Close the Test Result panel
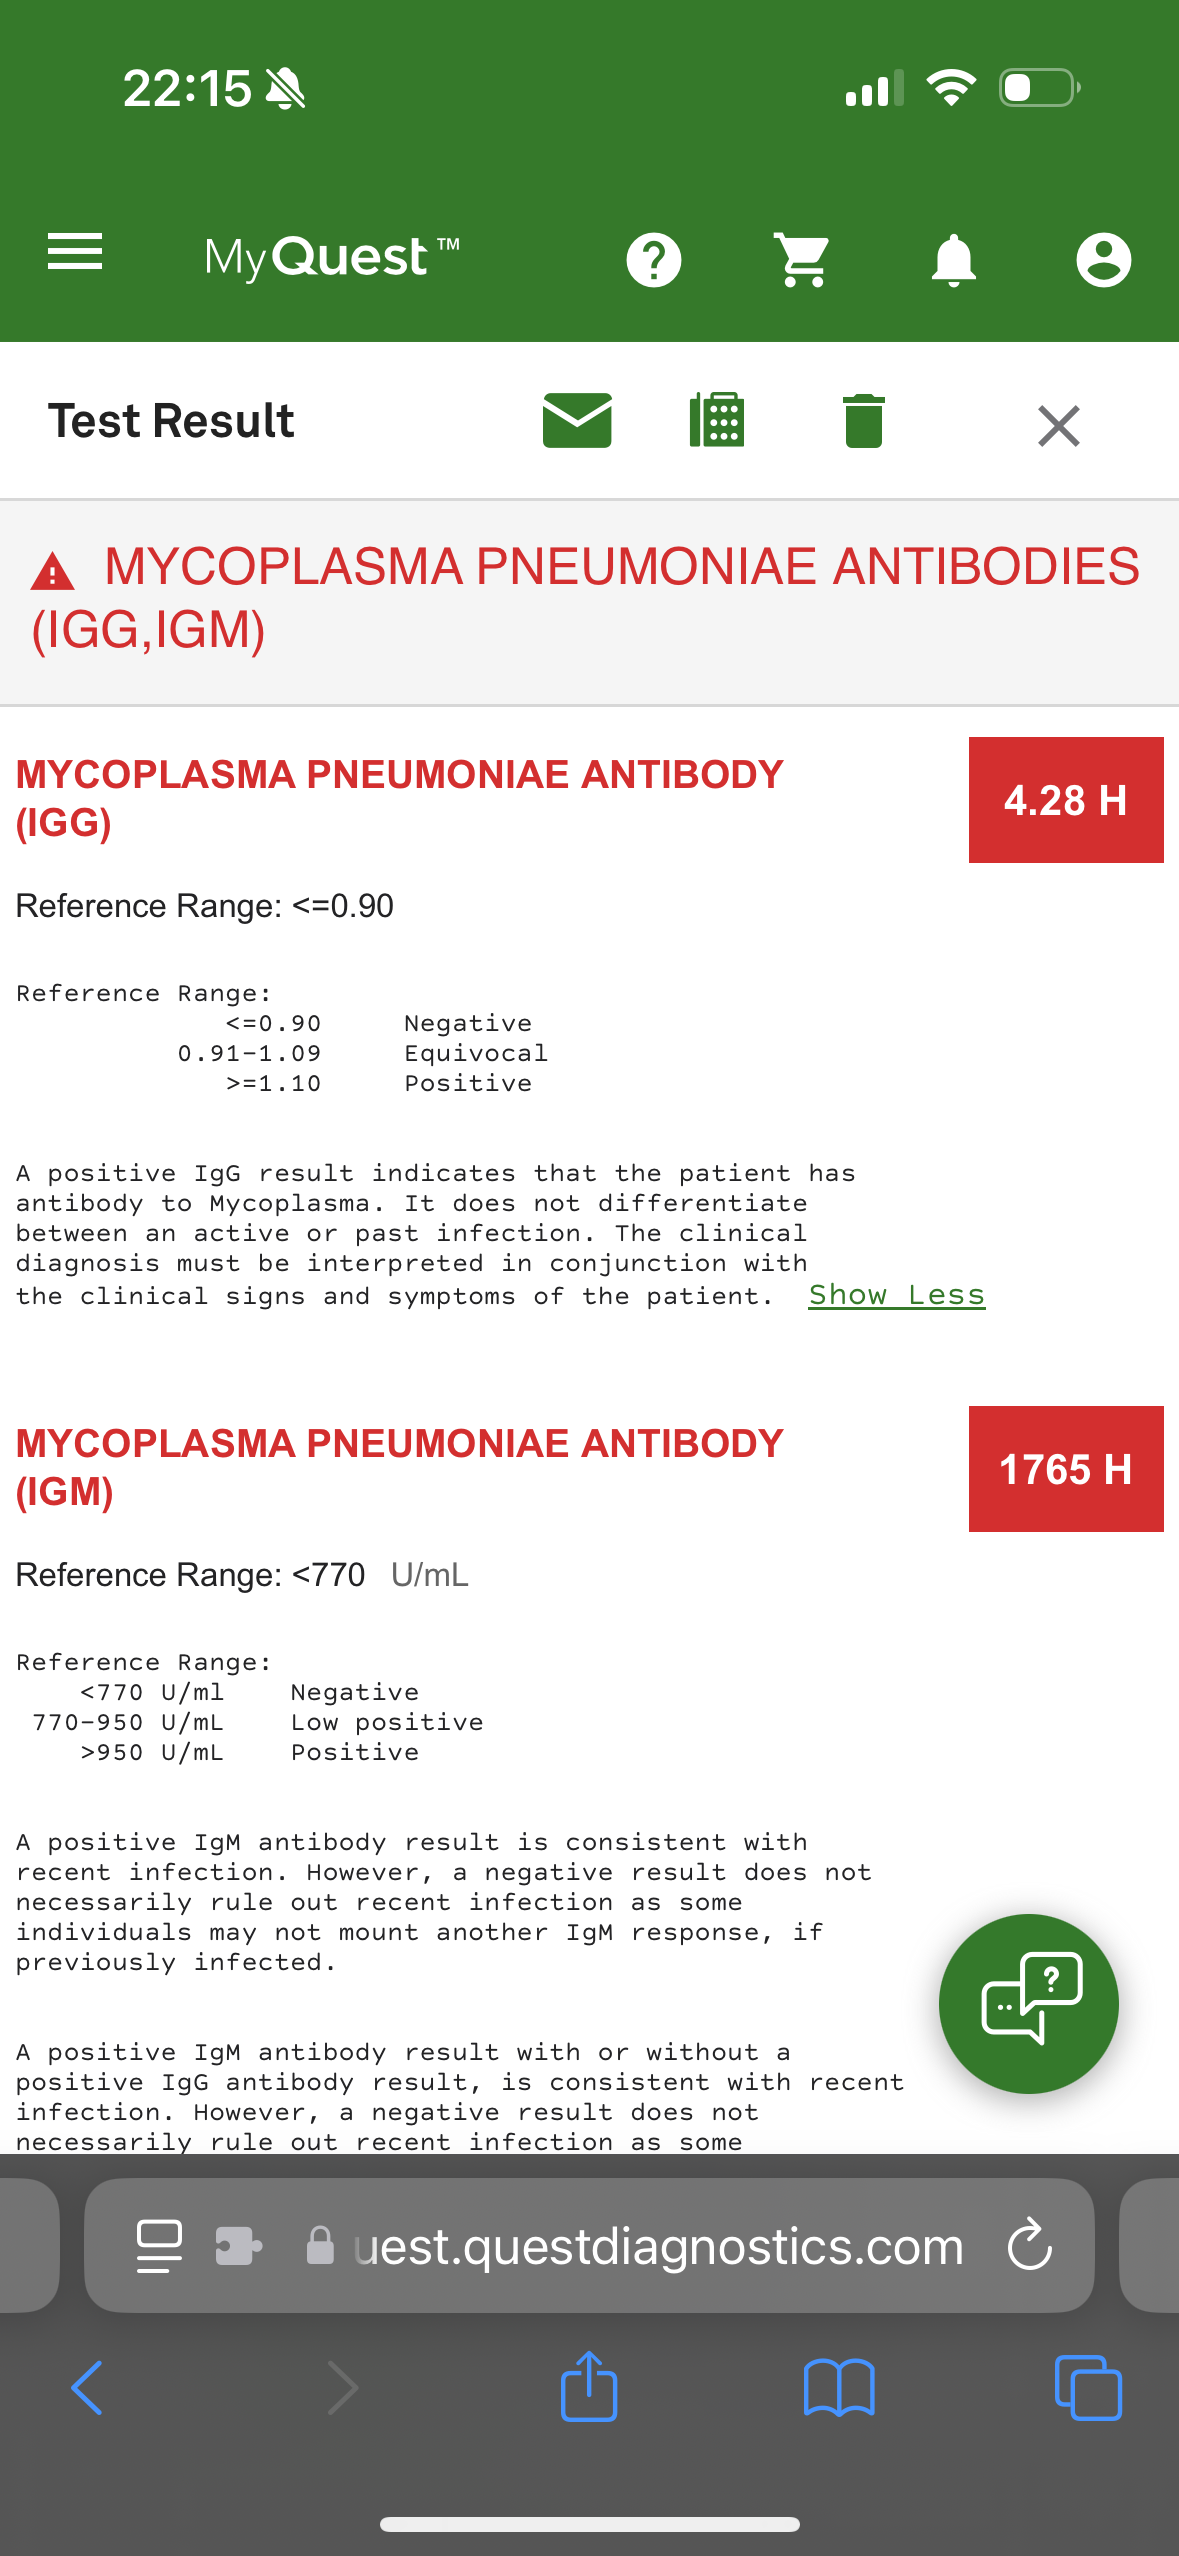 pyautogui.click(x=1059, y=426)
